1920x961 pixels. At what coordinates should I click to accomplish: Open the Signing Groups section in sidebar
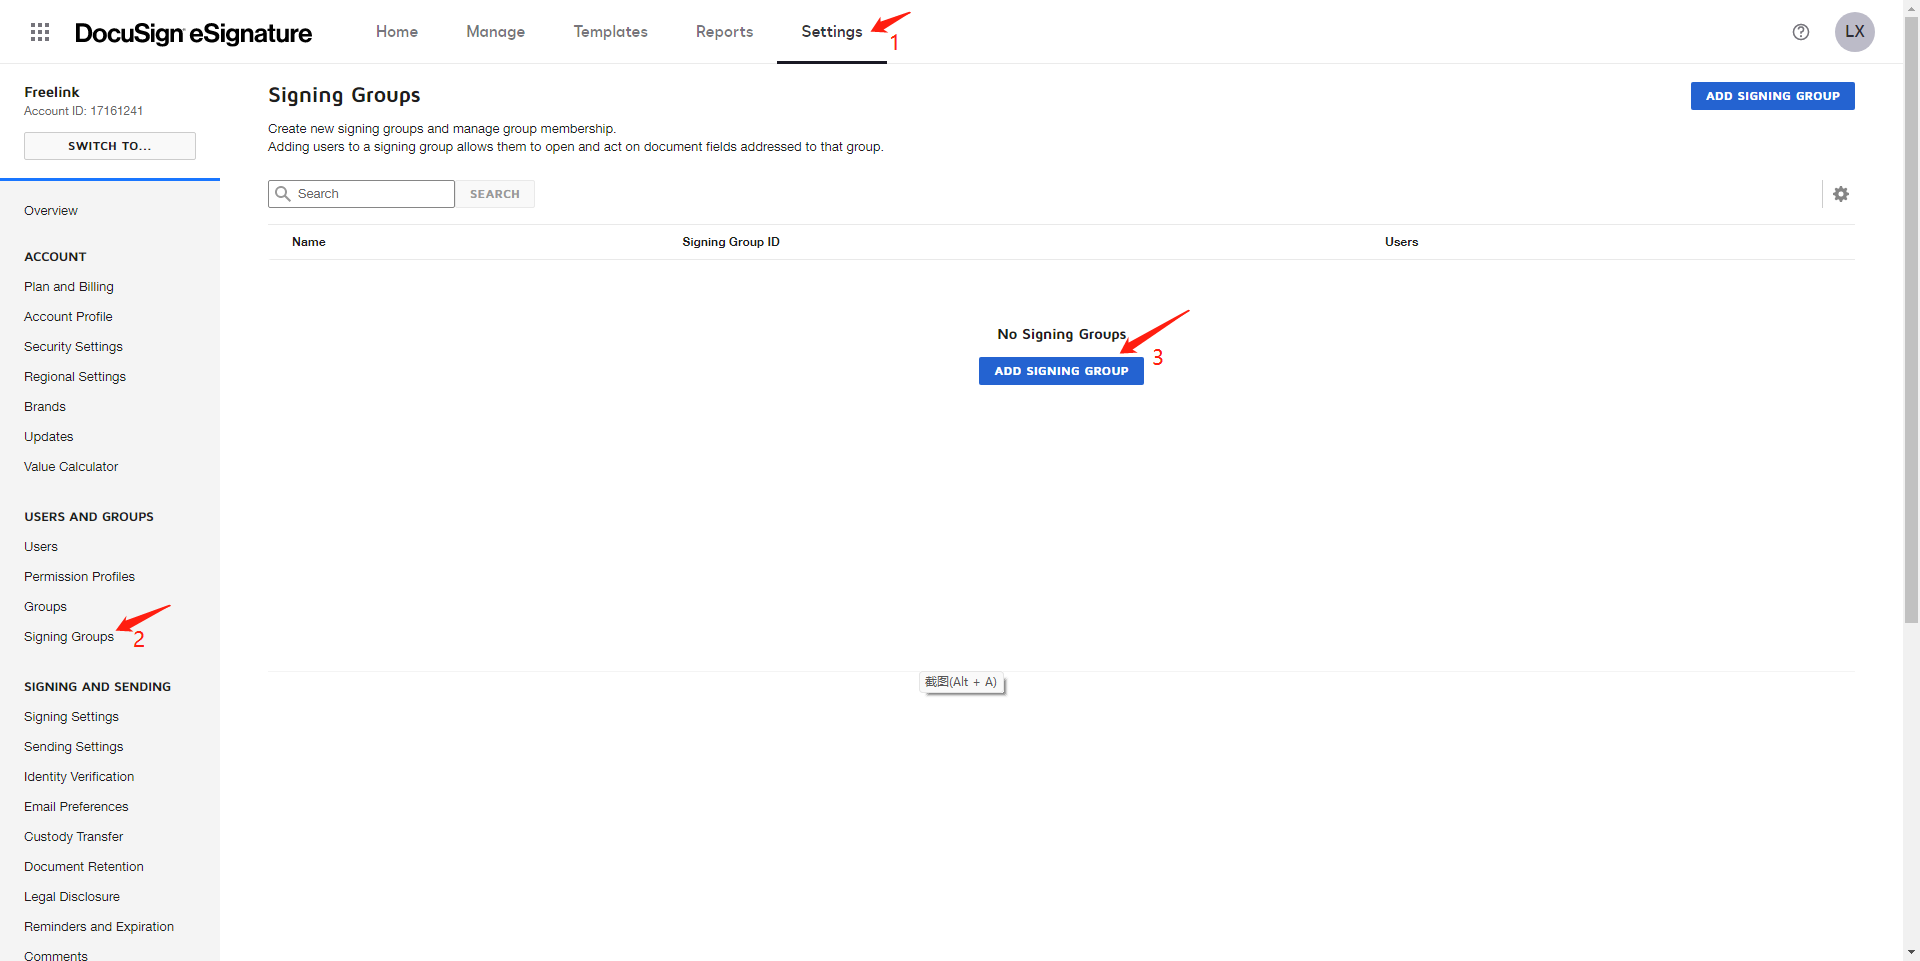(69, 636)
